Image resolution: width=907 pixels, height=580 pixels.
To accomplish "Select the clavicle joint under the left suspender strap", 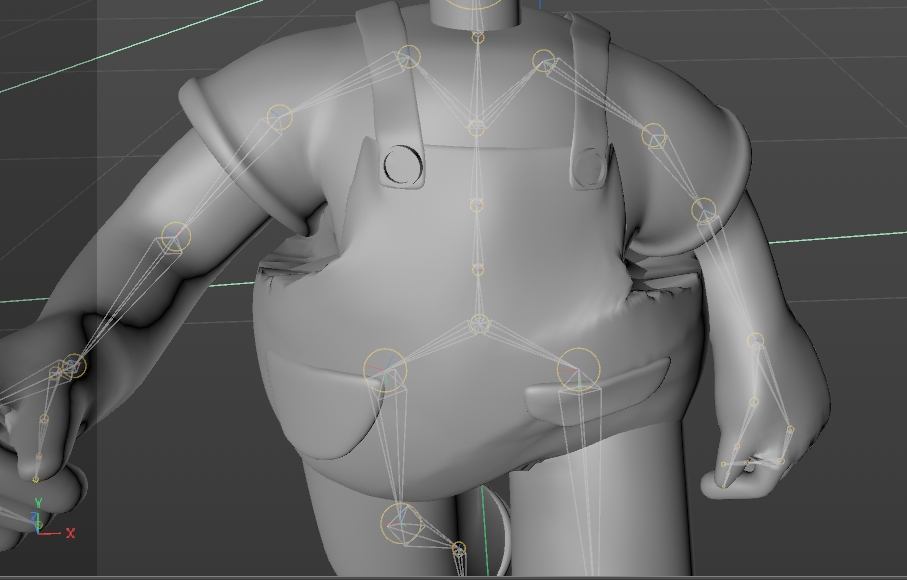I will [409, 57].
